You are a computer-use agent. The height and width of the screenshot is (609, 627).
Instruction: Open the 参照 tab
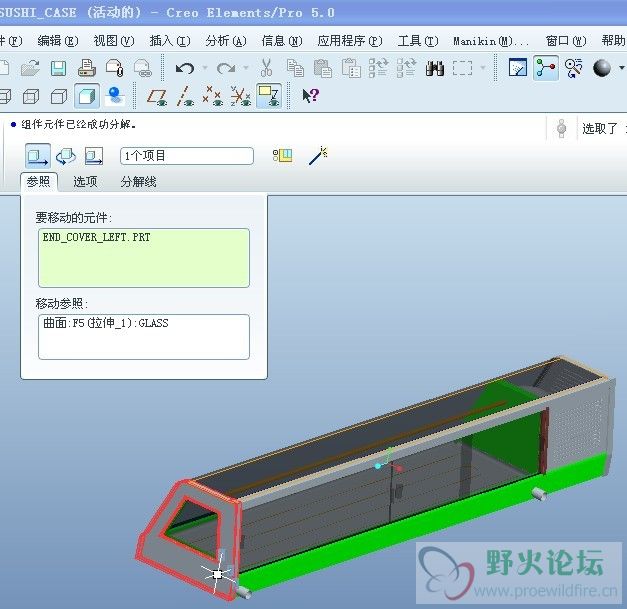[38, 182]
